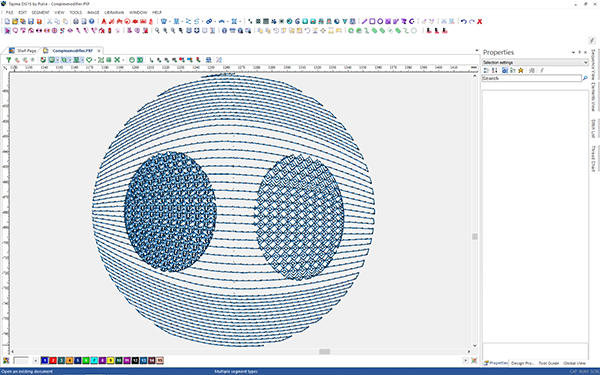This screenshot has width=600, height=375.
Task: Click the horizontal scrollbar thumb
Action: pyautogui.click(x=324, y=351)
